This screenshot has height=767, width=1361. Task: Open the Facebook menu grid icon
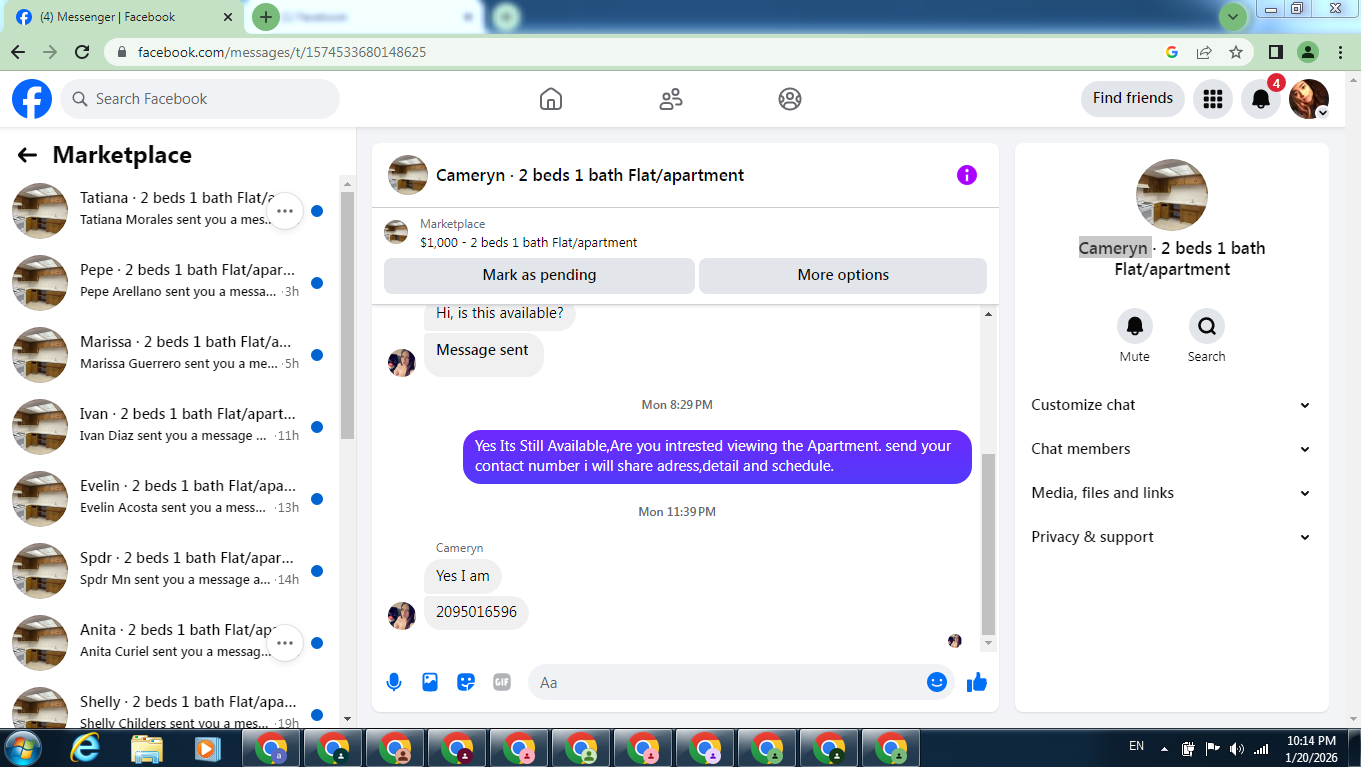(1213, 99)
